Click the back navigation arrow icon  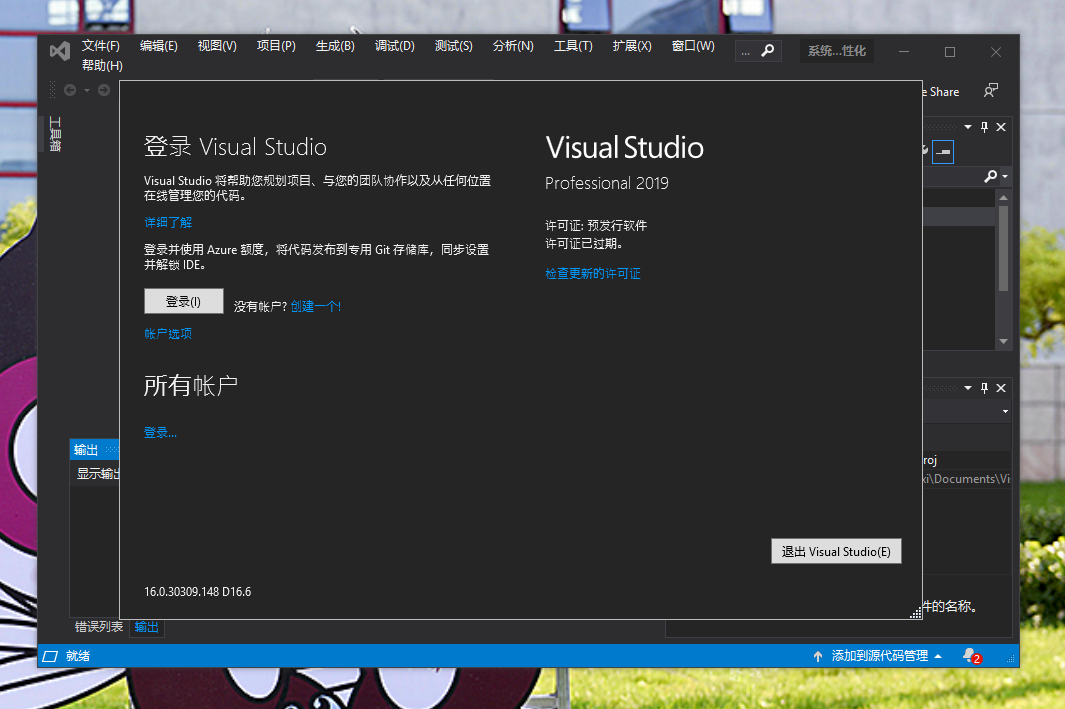coord(70,89)
